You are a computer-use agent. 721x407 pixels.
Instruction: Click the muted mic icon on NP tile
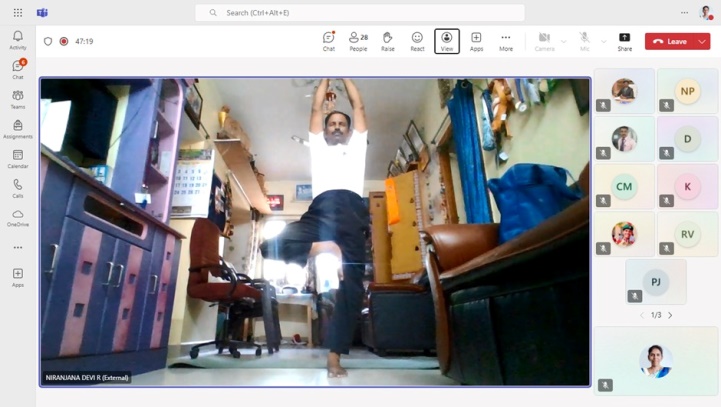pyautogui.click(x=666, y=106)
